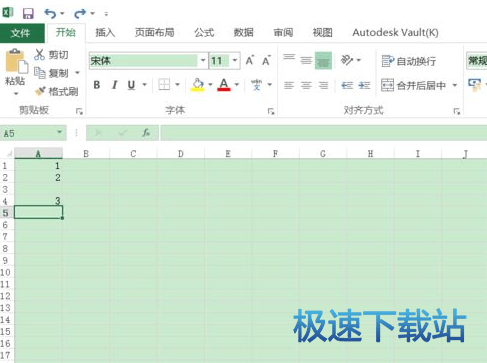Click 合并后居中 merge and center button
This screenshot has width=487, height=363.
click(x=414, y=85)
